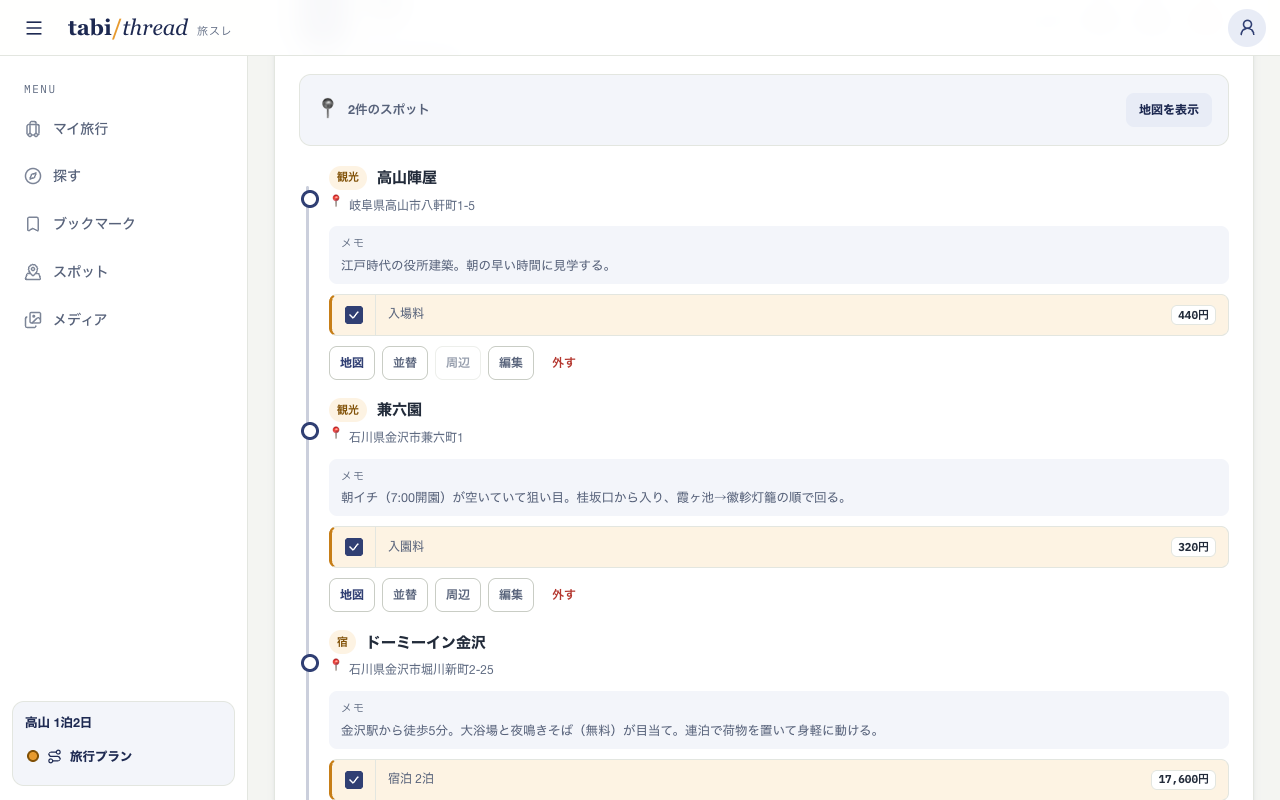Viewport: 1280px width, 800px height.
Task: Click the red pin beside 岐阜県高山市八軒町1-5
Action: pos(336,201)
